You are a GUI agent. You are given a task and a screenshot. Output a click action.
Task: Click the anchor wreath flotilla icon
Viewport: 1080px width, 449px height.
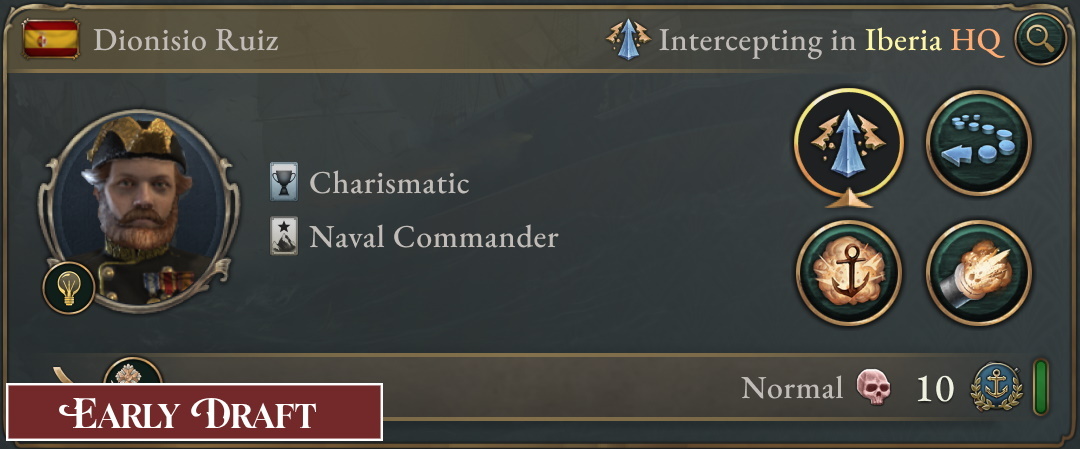coord(997,387)
